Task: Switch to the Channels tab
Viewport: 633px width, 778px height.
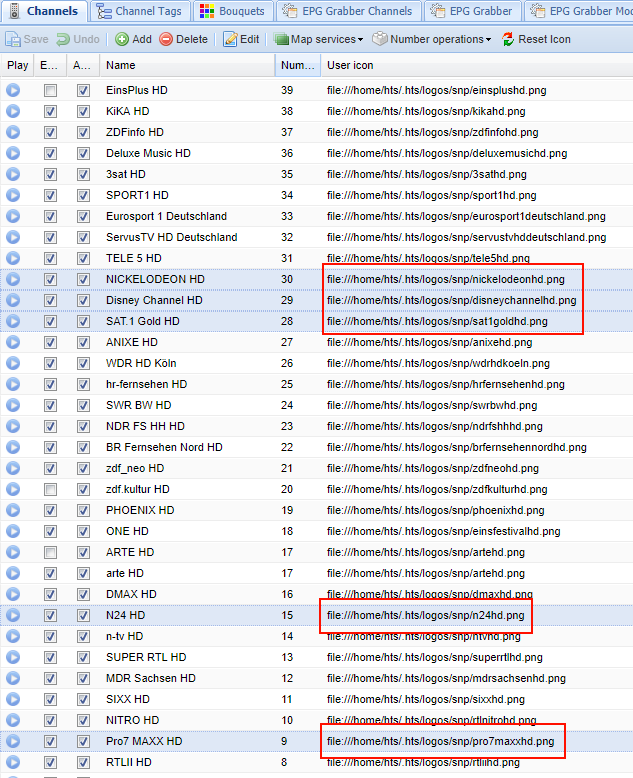Action: click(44, 11)
